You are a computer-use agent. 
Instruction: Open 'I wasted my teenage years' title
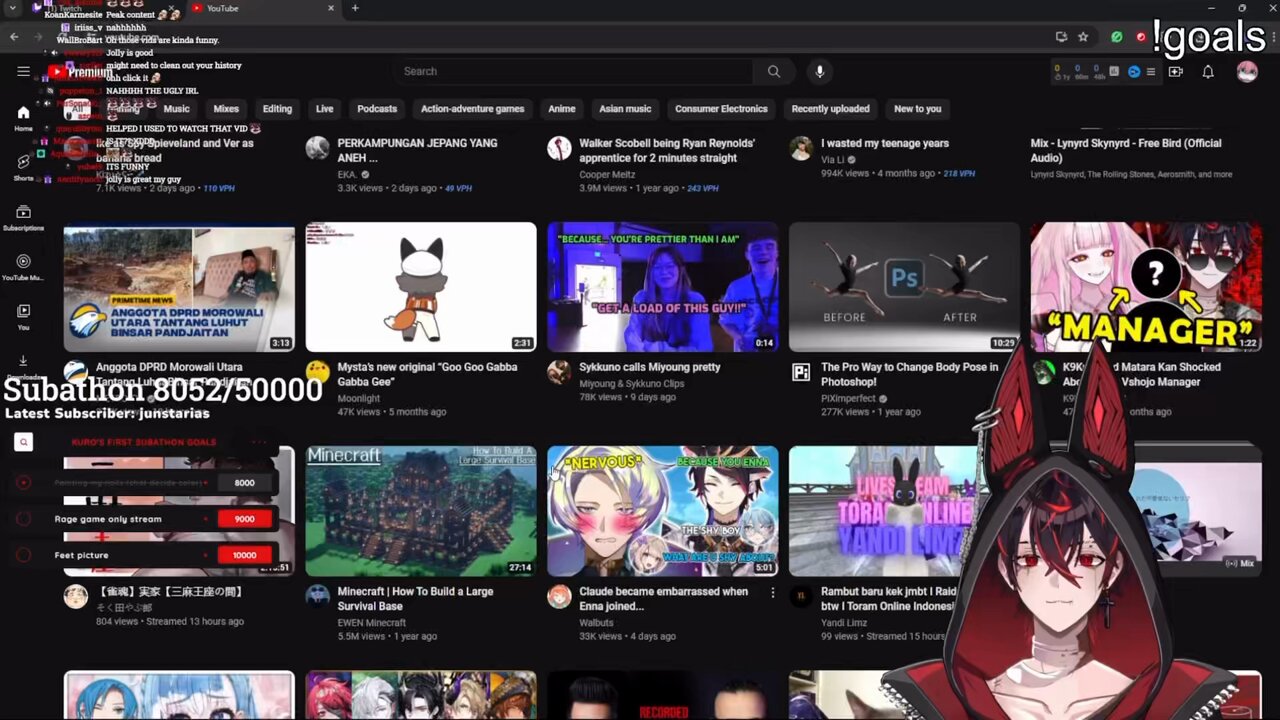point(885,143)
